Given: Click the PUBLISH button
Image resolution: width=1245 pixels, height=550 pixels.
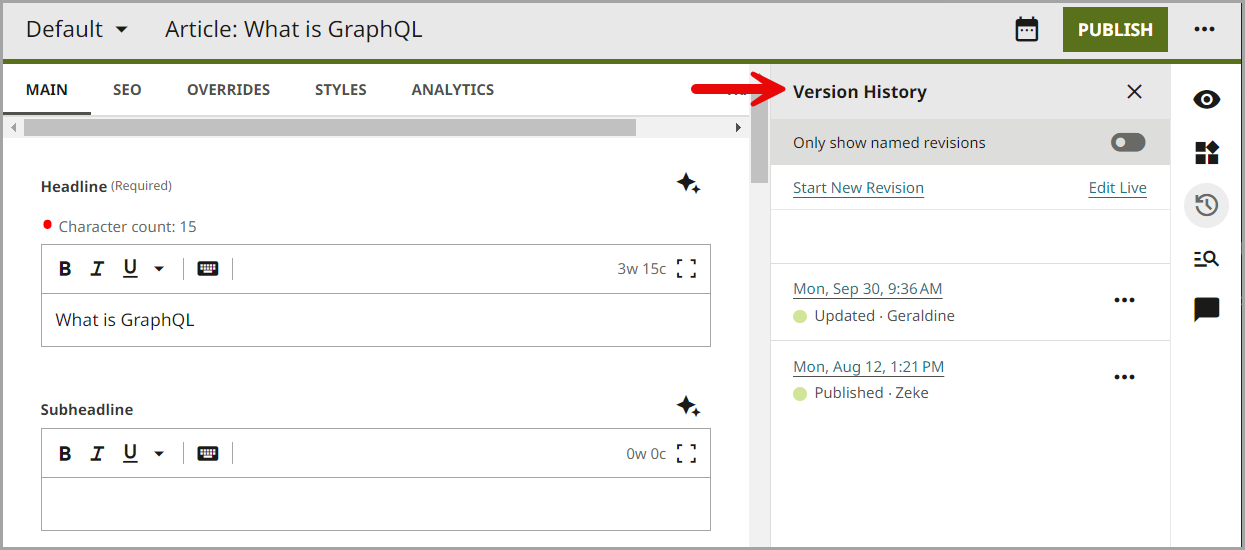Looking at the screenshot, I should point(1115,30).
